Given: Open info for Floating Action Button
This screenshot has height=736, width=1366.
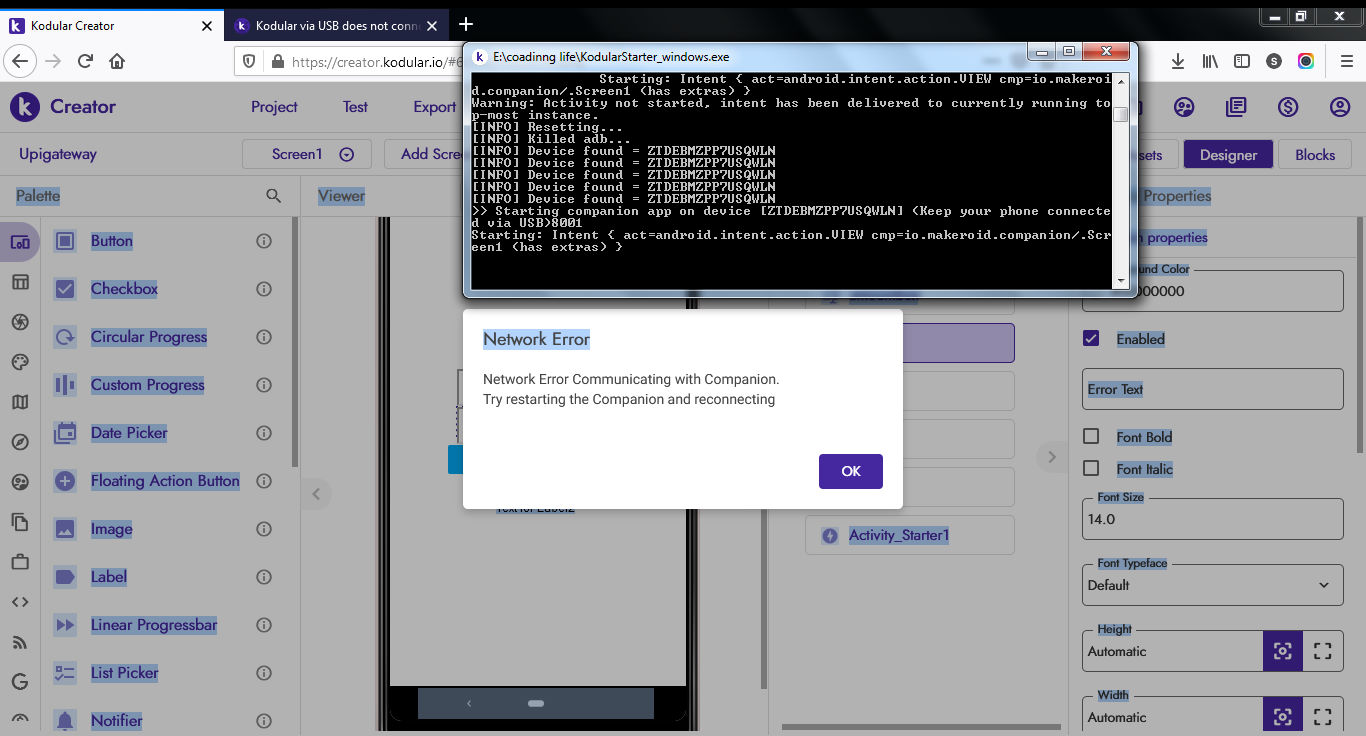Looking at the screenshot, I should (x=264, y=481).
